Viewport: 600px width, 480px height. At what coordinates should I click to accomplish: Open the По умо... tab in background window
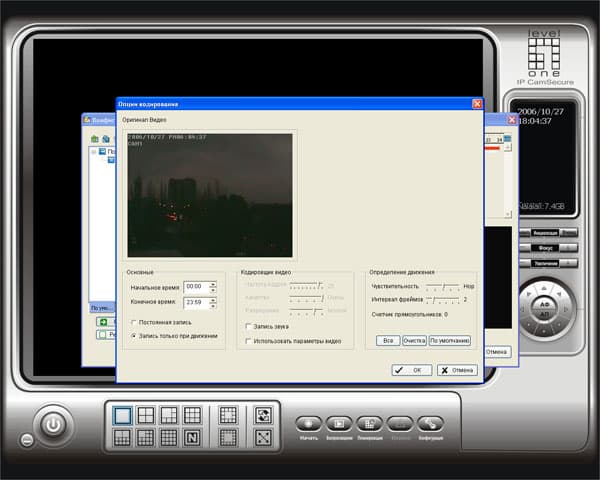[x=101, y=308]
